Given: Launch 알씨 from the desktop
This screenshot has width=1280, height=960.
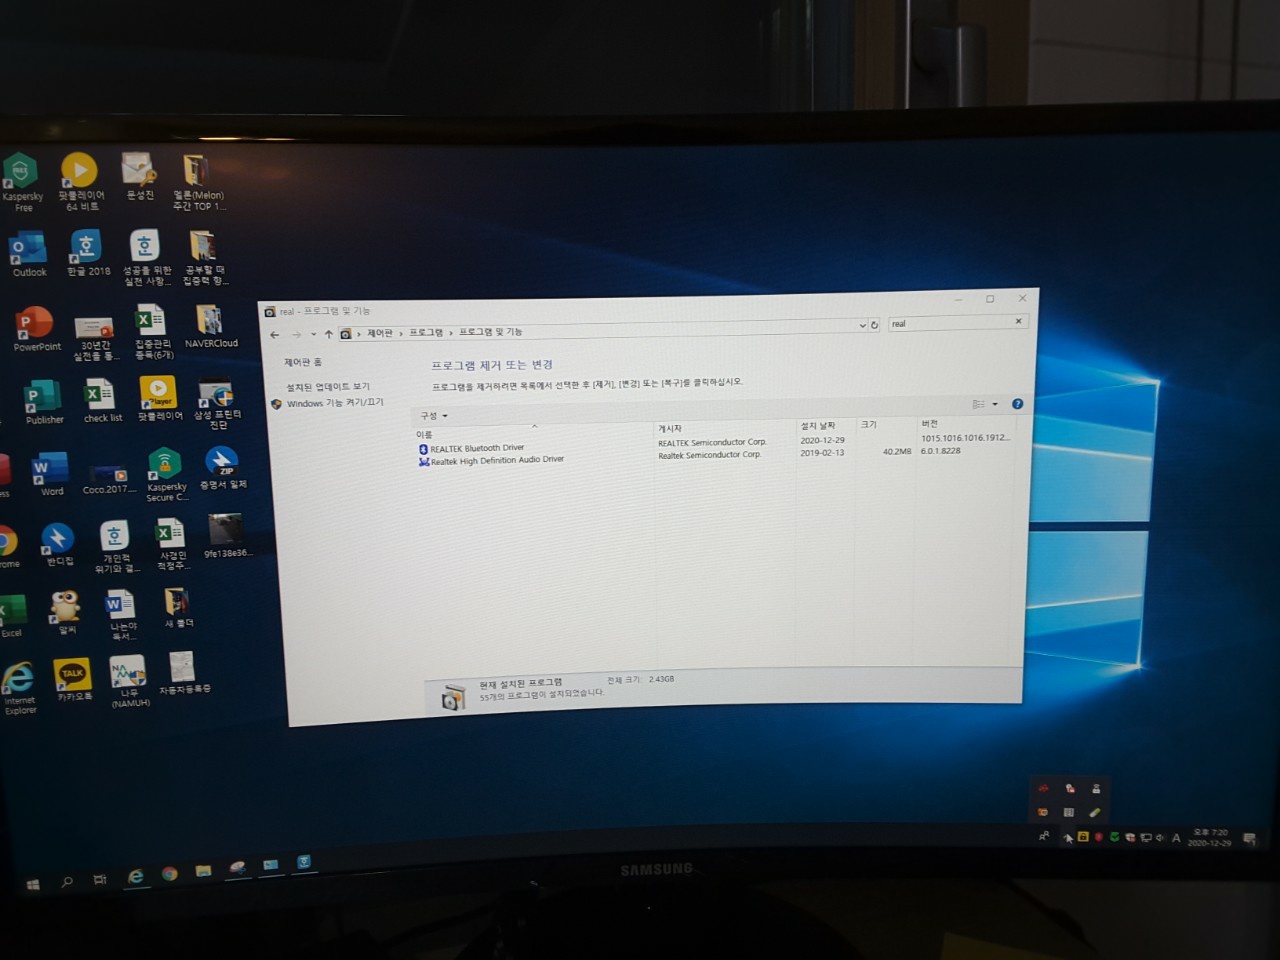Looking at the screenshot, I should (66, 612).
